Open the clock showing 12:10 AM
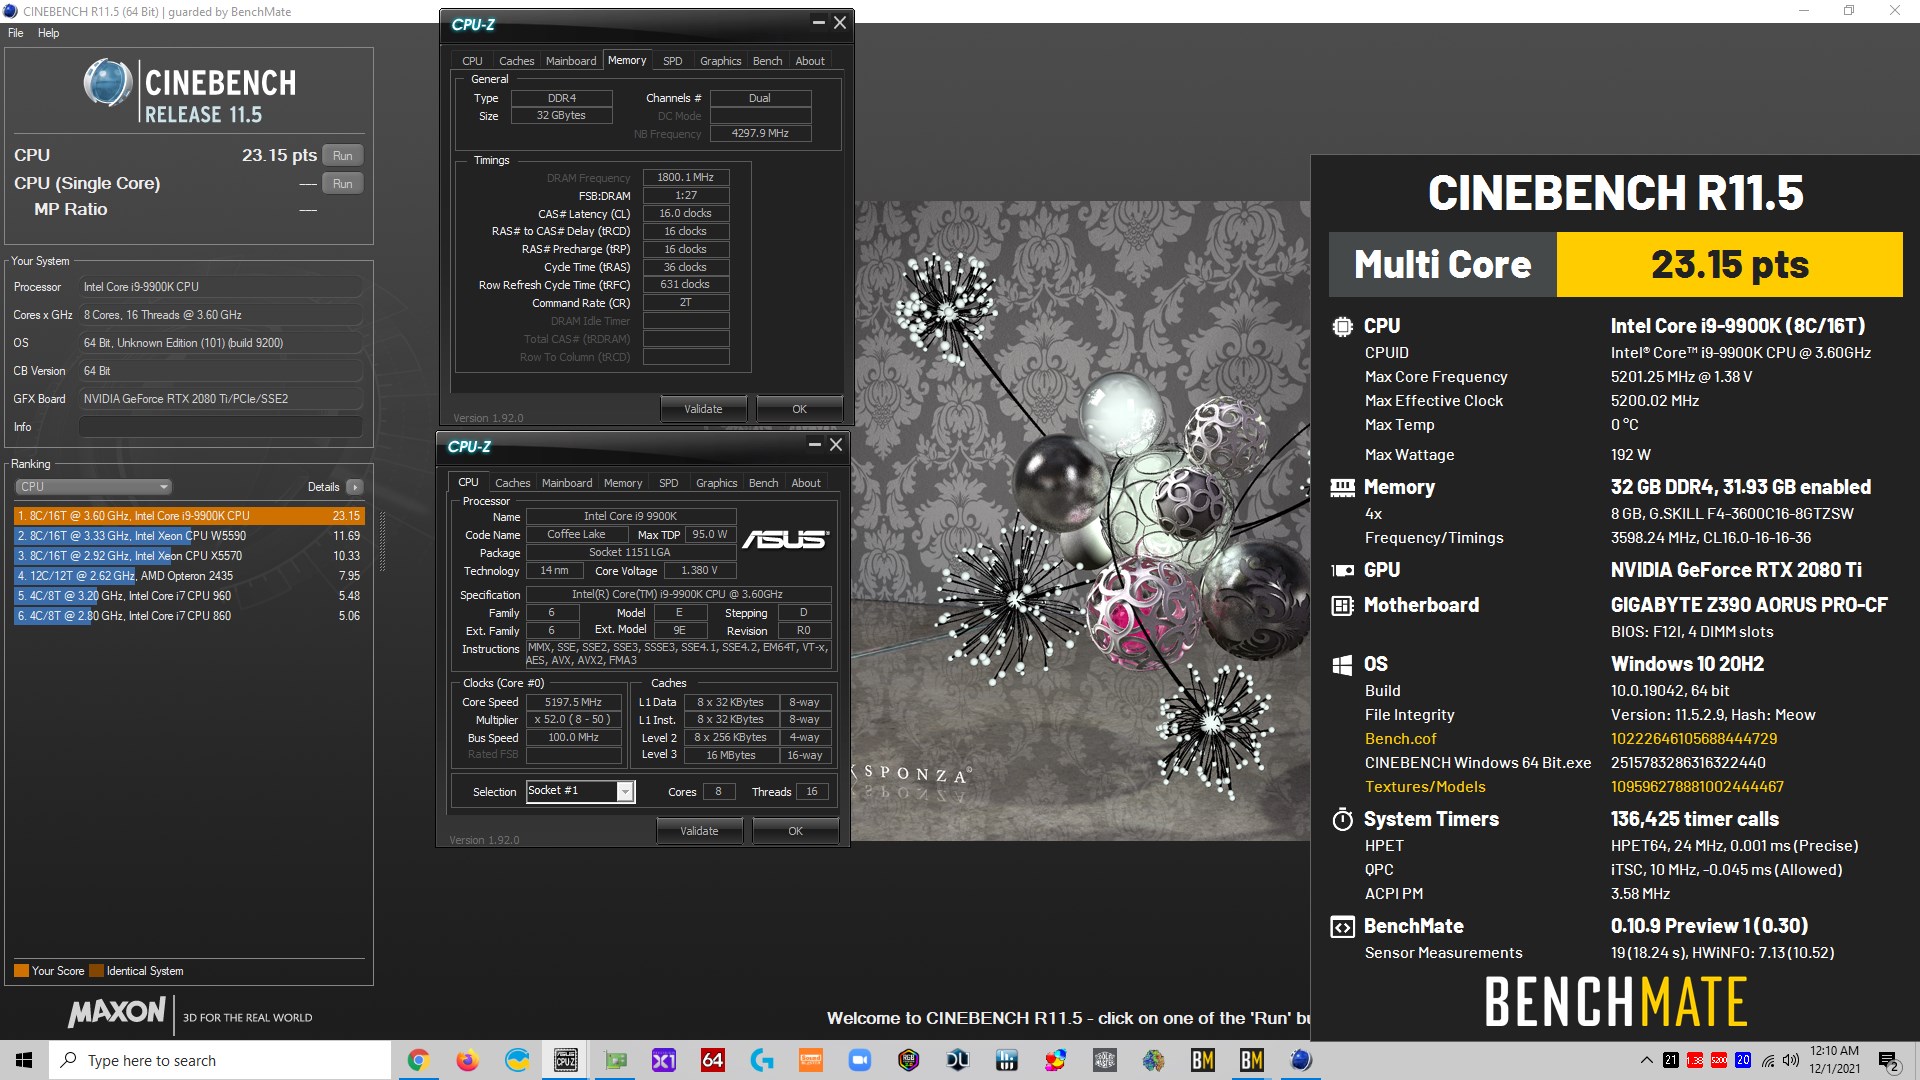This screenshot has width=1920, height=1080. (x=1835, y=1060)
